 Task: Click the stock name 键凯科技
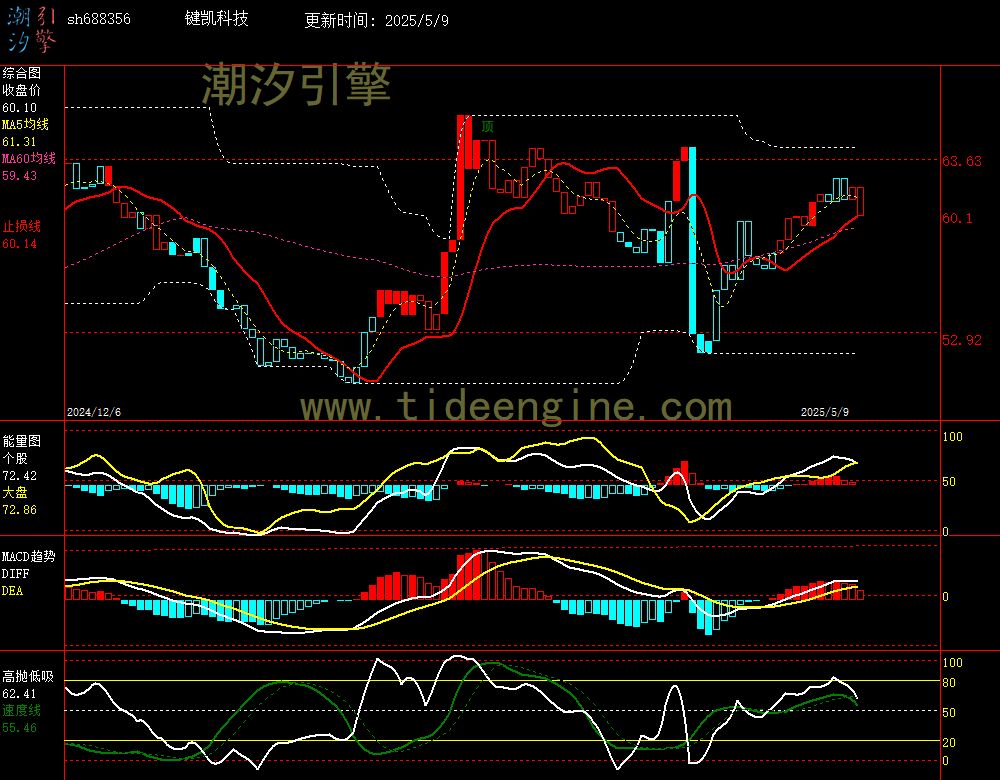pyautogui.click(x=216, y=18)
